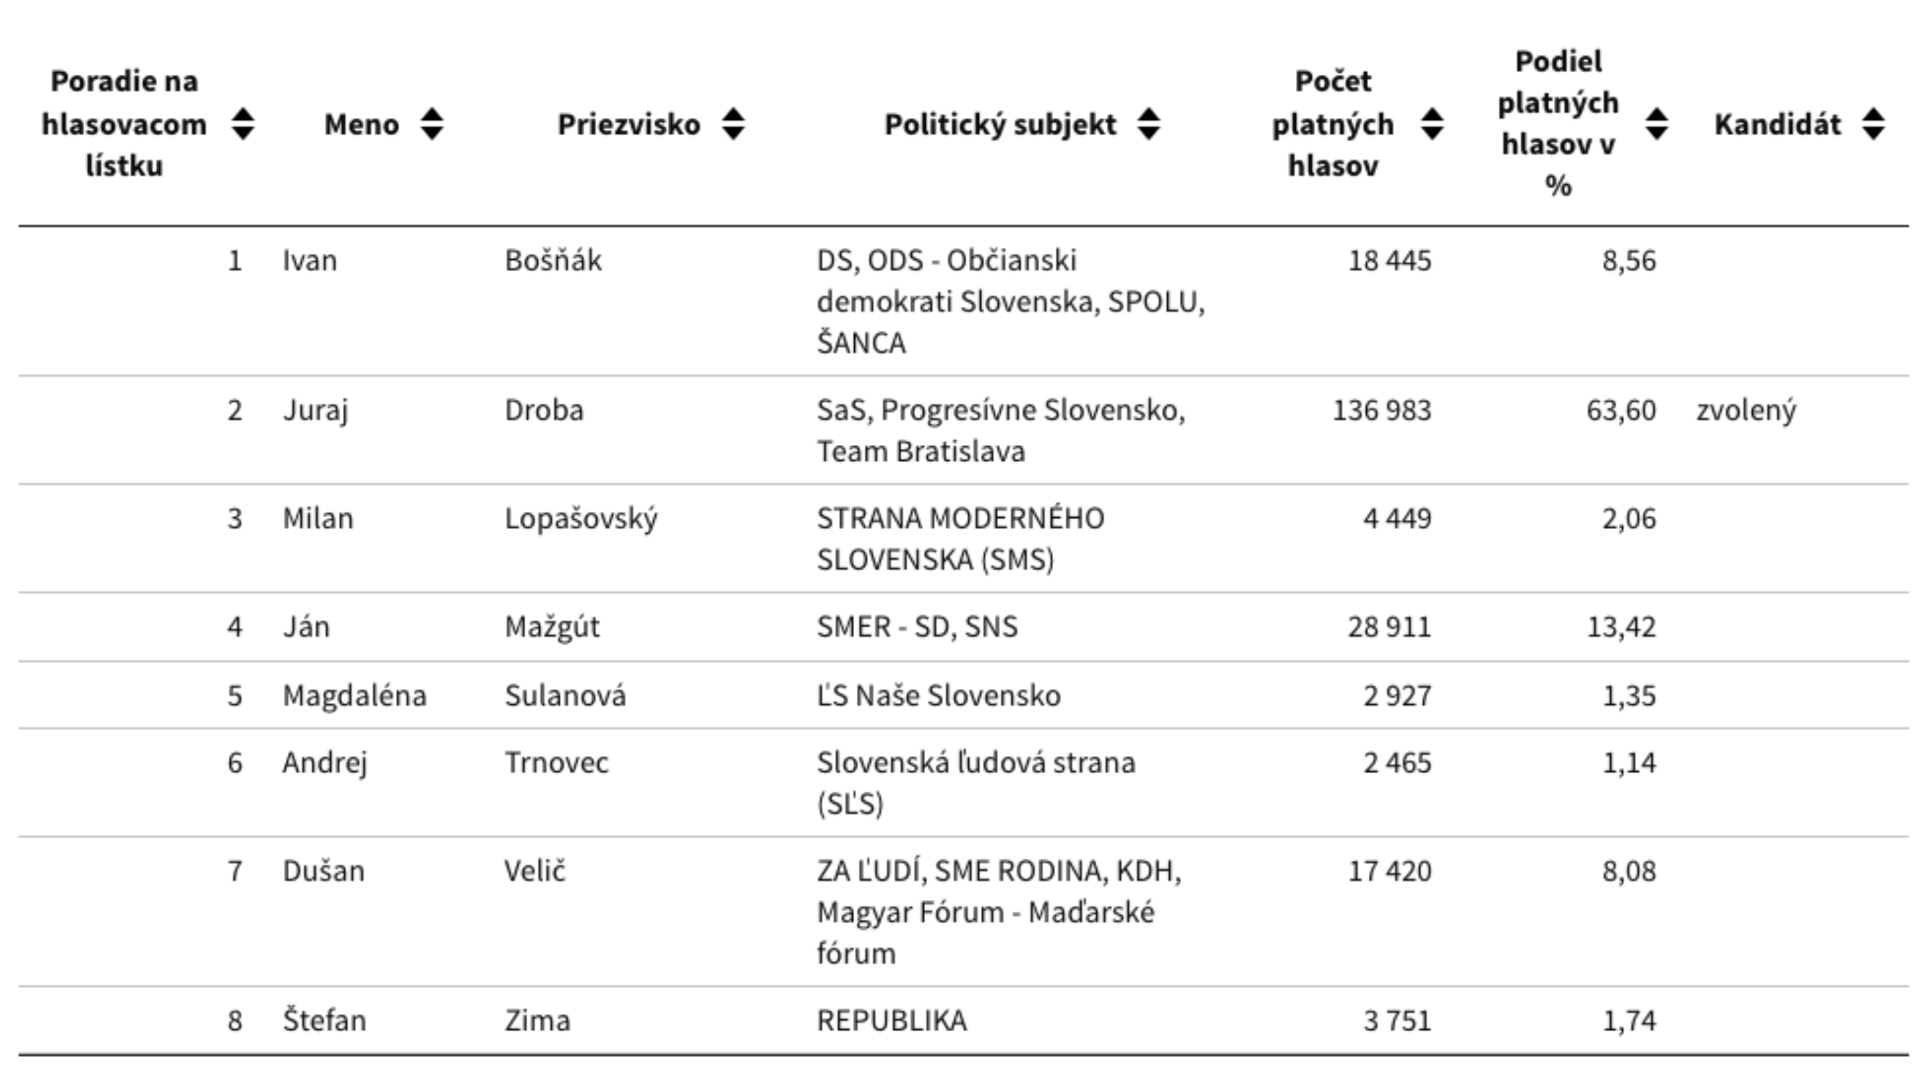This screenshot has width=1920, height=1080.
Task: Click sort arrows for vote share percent
Action: (1657, 124)
